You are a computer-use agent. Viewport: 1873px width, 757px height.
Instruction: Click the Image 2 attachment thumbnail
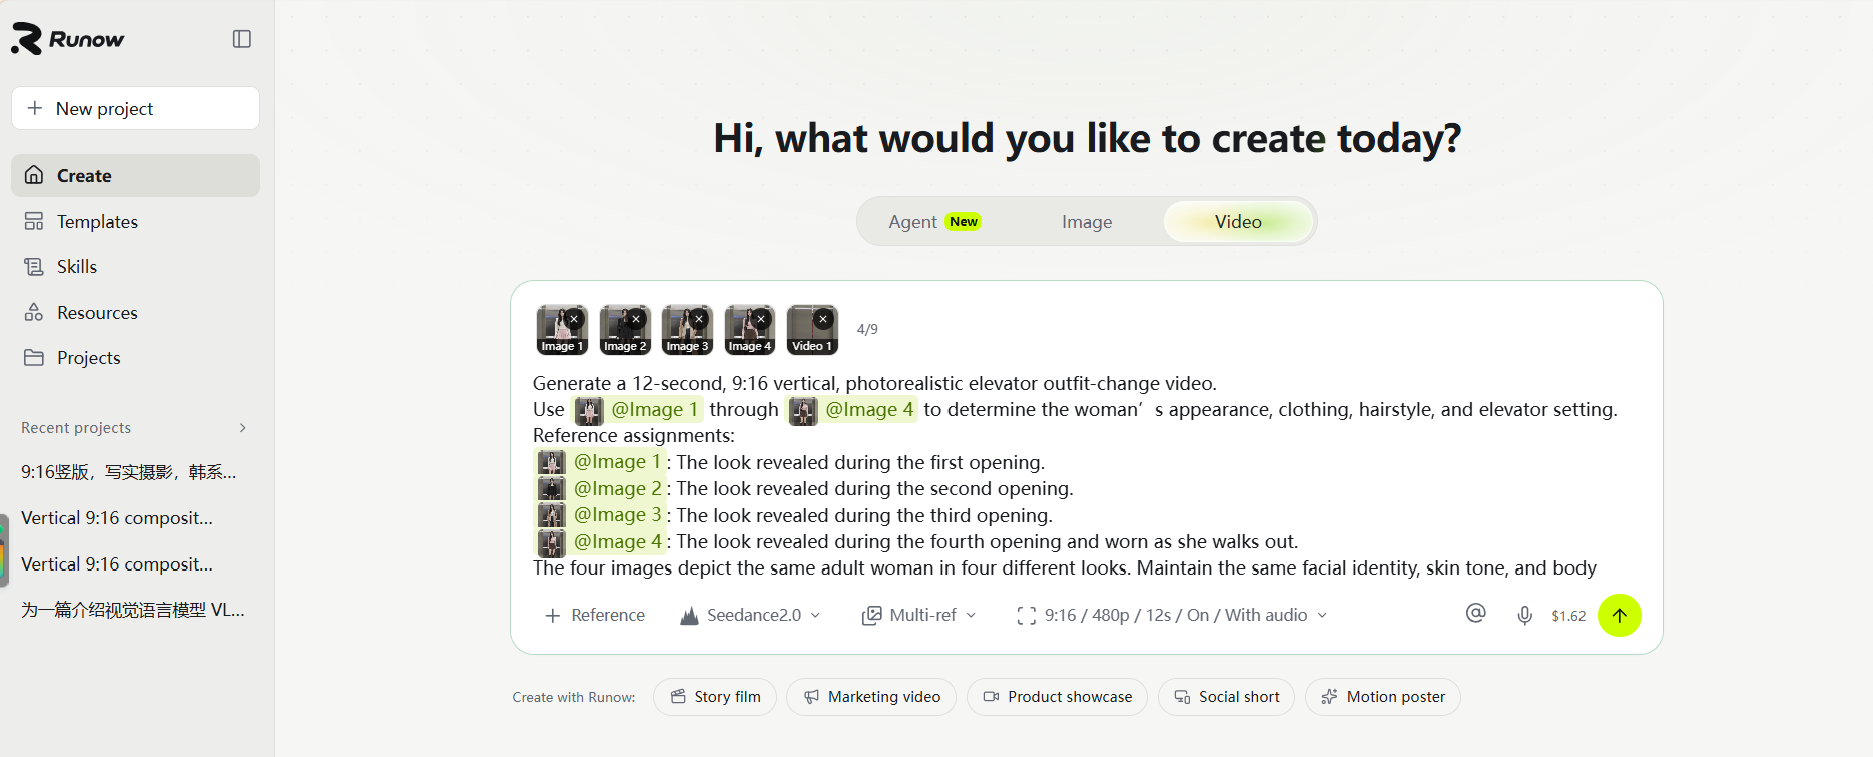(625, 330)
